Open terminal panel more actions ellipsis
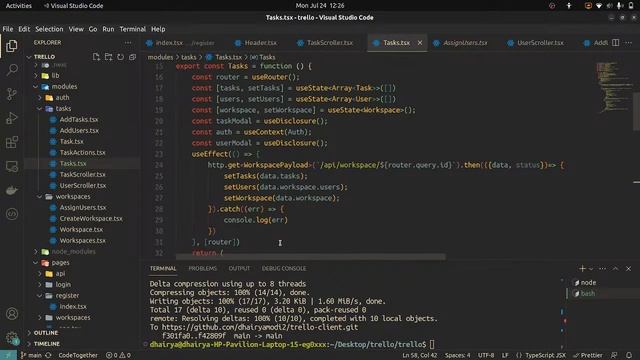The width and height of the screenshot is (640, 360). [x=602, y=268]
